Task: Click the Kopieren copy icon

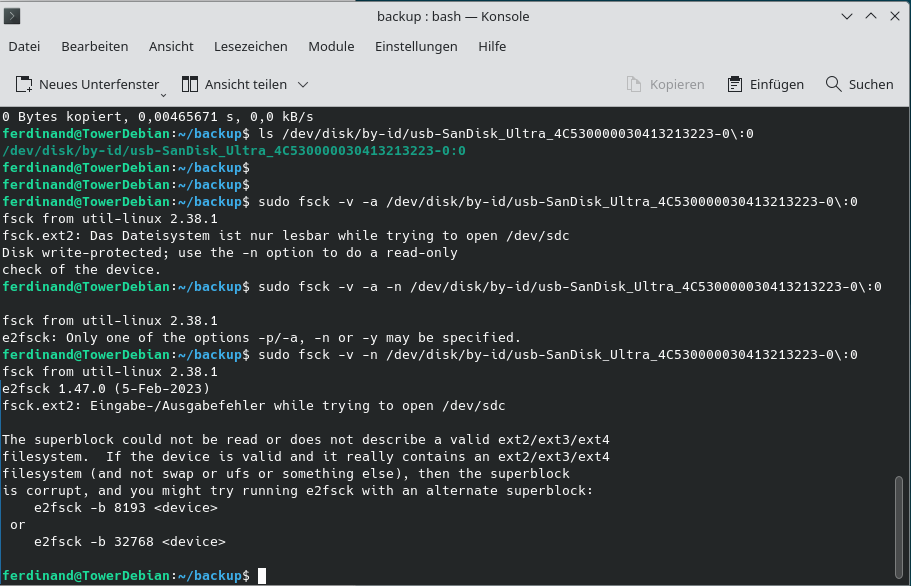Action: (x=634, y=84)
